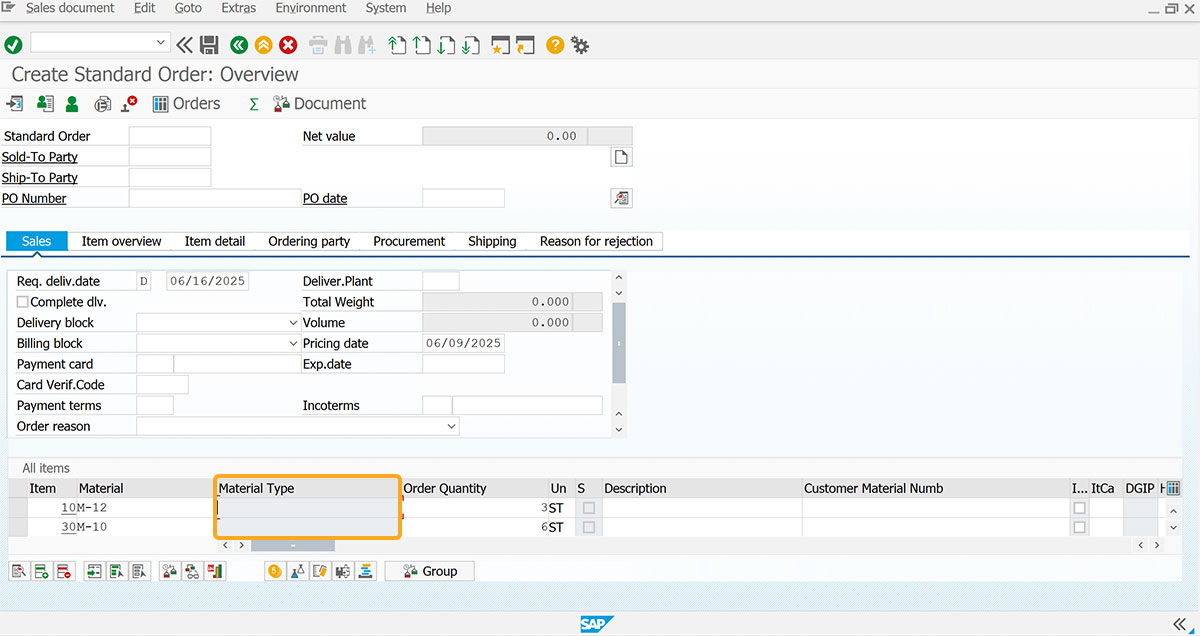The image size is (1200, 636).
Task: Click the Sold-To Party input field
Action: pyautogui.click(x=170, y=157)
